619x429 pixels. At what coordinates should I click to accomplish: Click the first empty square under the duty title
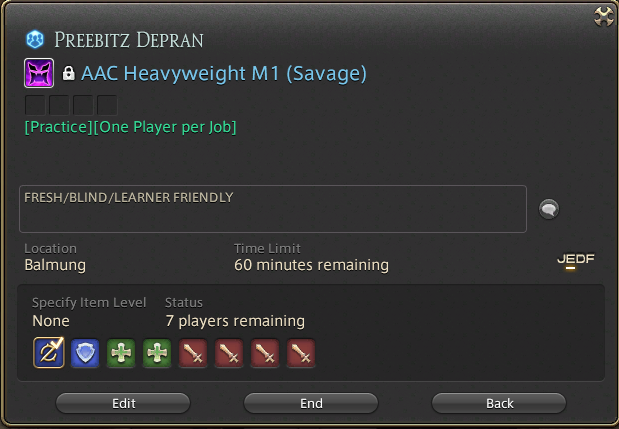click(x=35, y=105)
